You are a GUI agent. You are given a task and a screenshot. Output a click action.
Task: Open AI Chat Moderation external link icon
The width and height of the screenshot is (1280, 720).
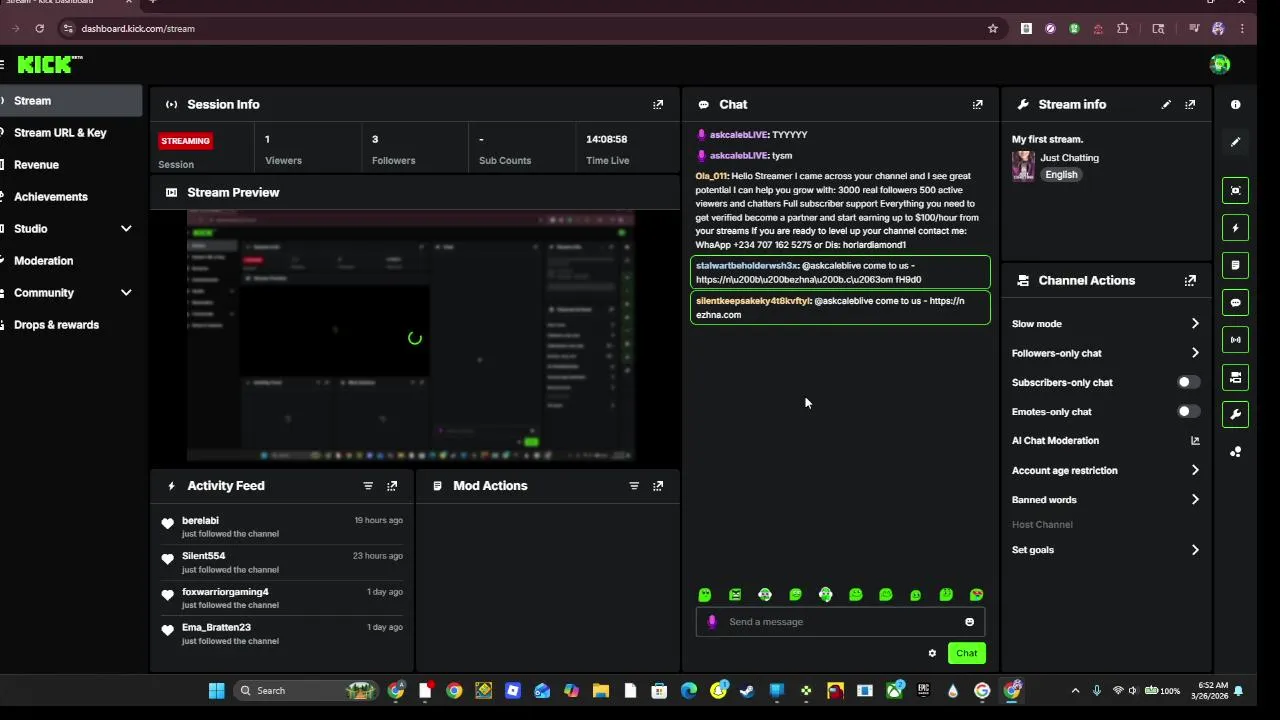pyautogui.click(x=1195, y=441)
